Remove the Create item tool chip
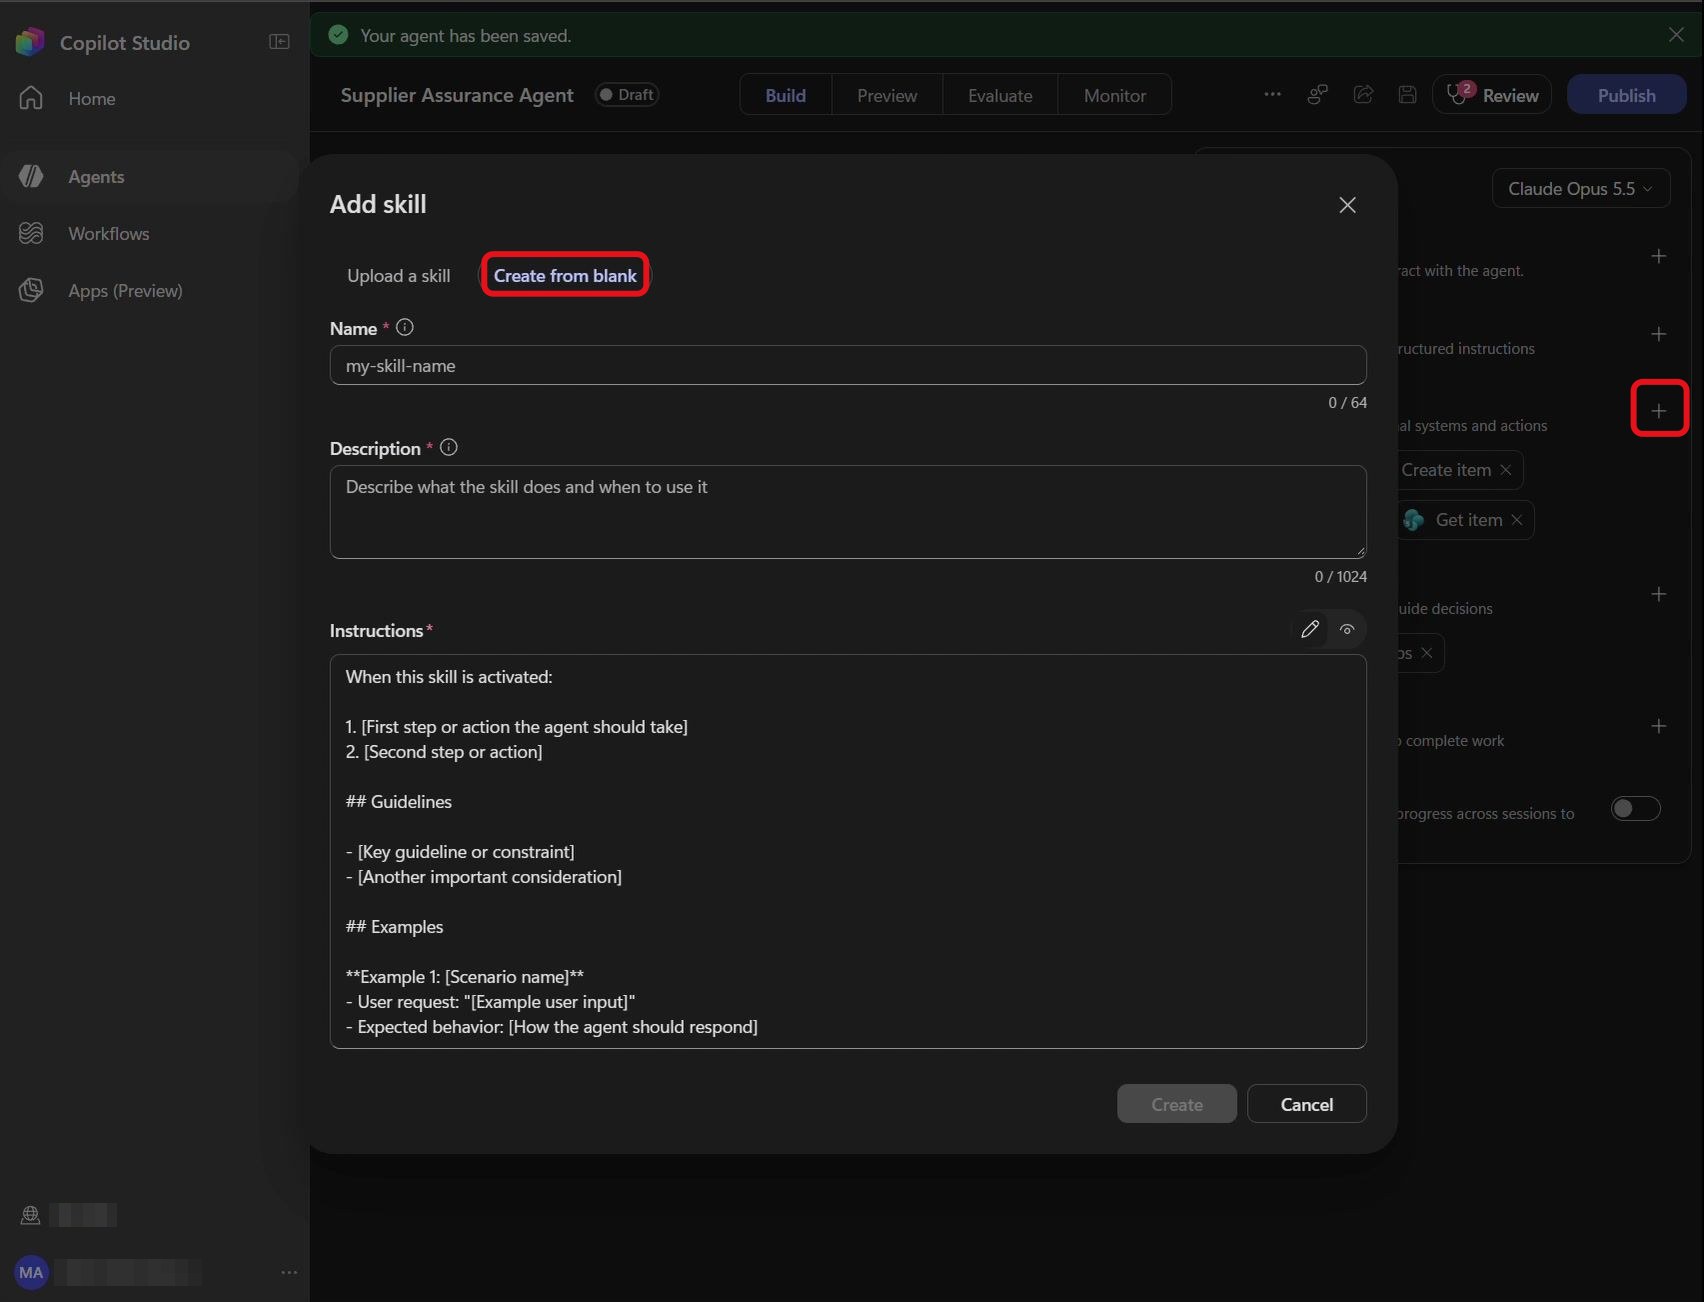1704x1302 pixels. [1505, 470]
